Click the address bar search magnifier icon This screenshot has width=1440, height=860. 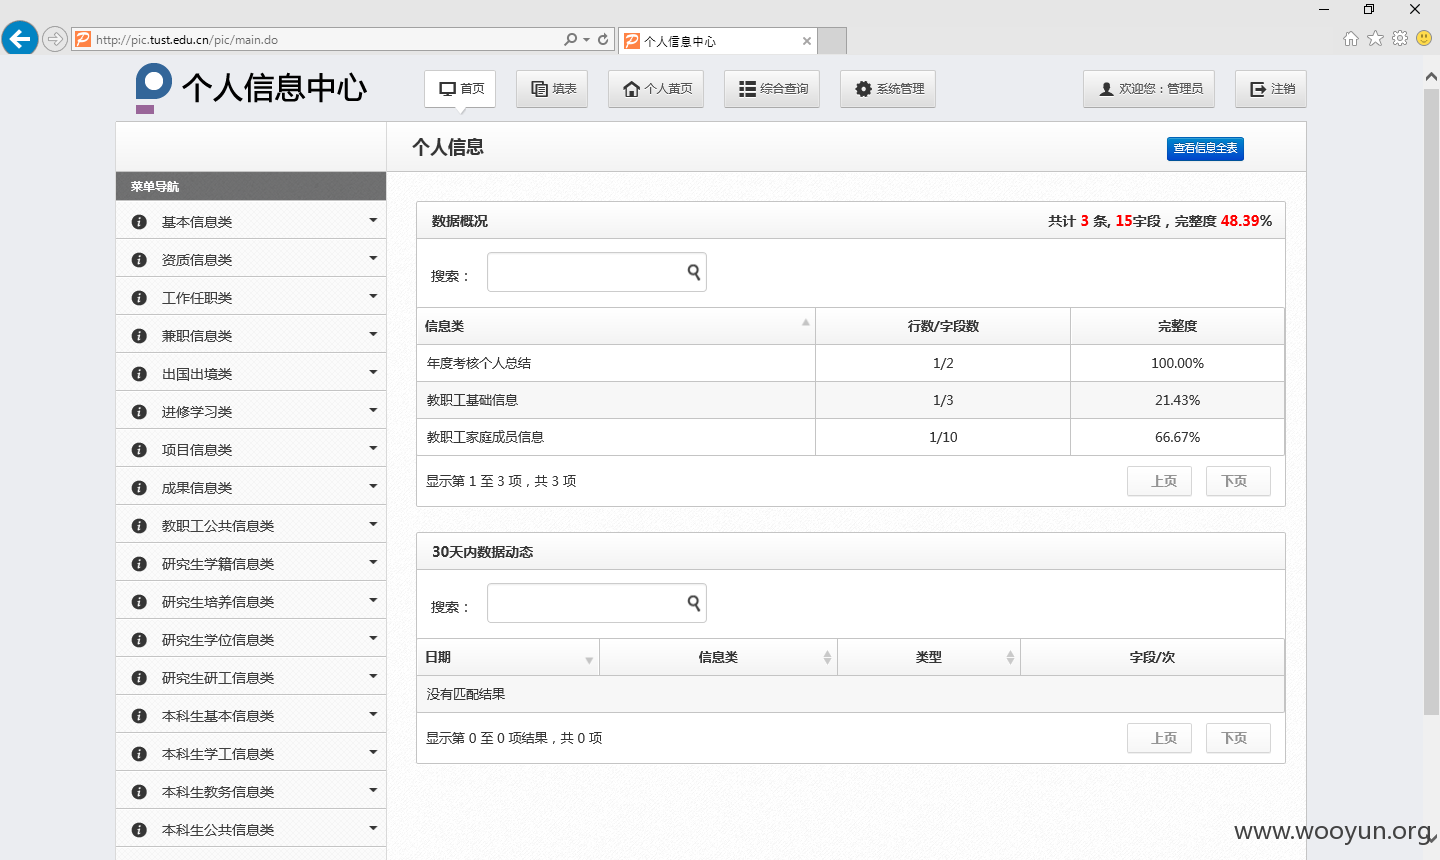570,40
